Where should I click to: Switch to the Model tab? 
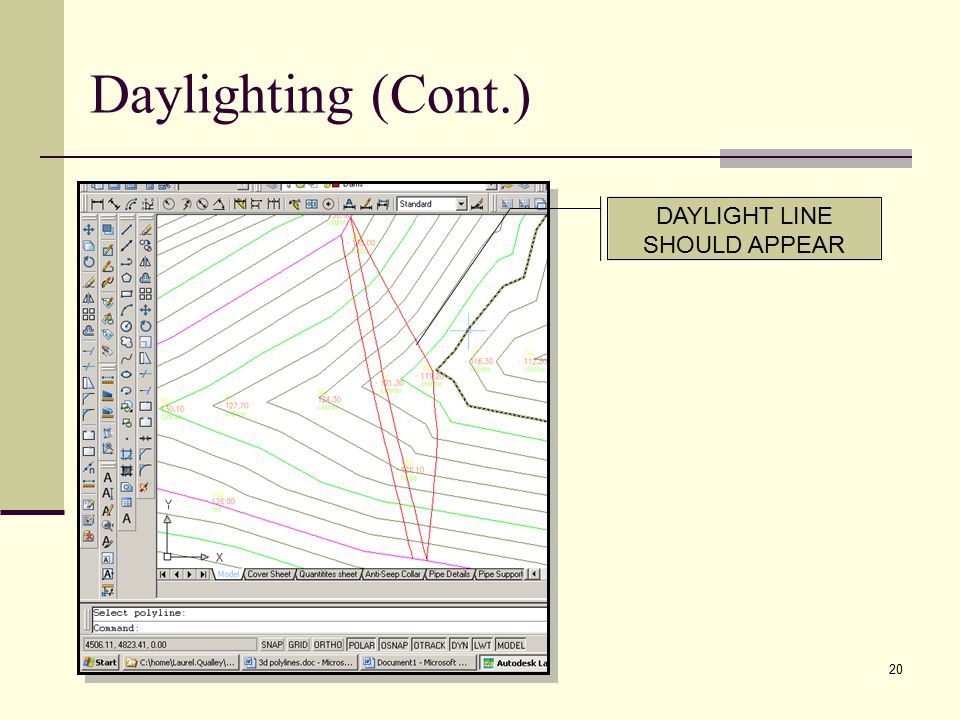[x=228, y=574]
